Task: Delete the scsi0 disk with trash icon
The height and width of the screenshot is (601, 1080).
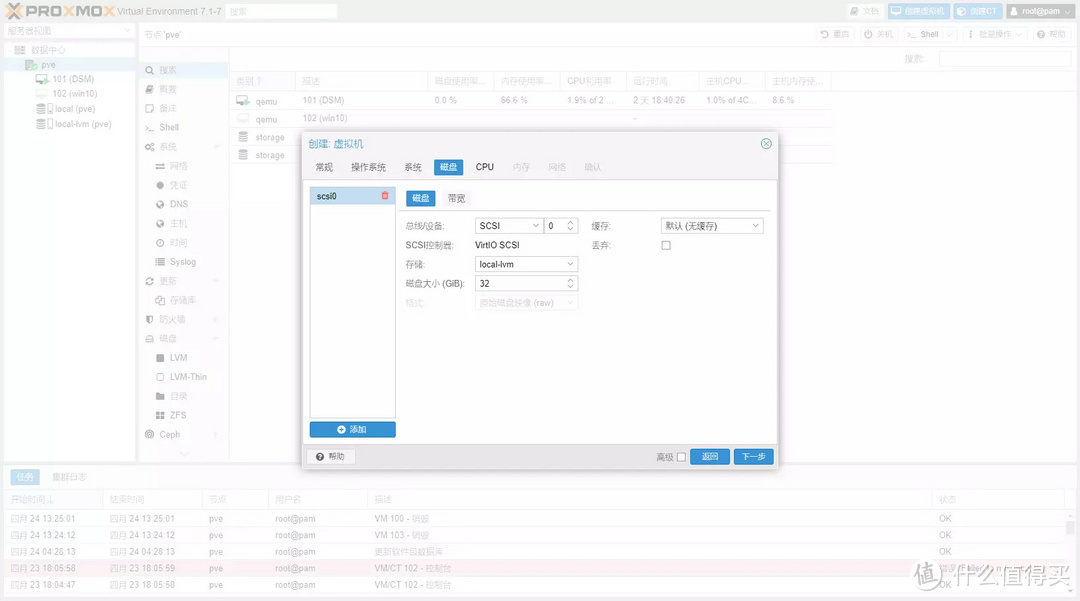Action: tap(385, 196)
